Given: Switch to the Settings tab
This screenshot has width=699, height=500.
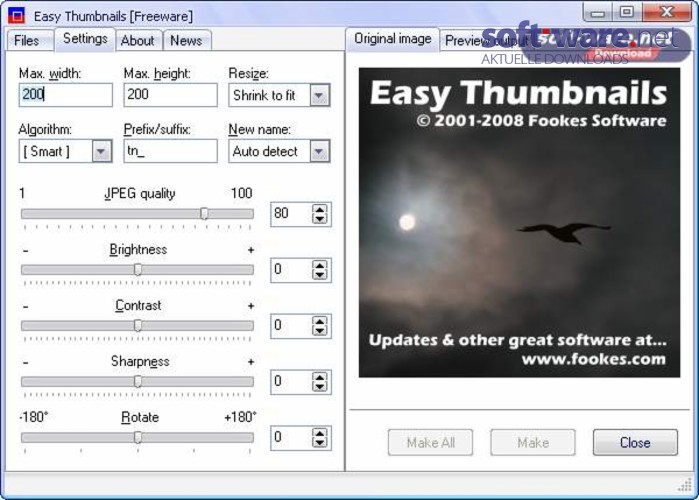Looking at the screenshot, I should 85,39.
